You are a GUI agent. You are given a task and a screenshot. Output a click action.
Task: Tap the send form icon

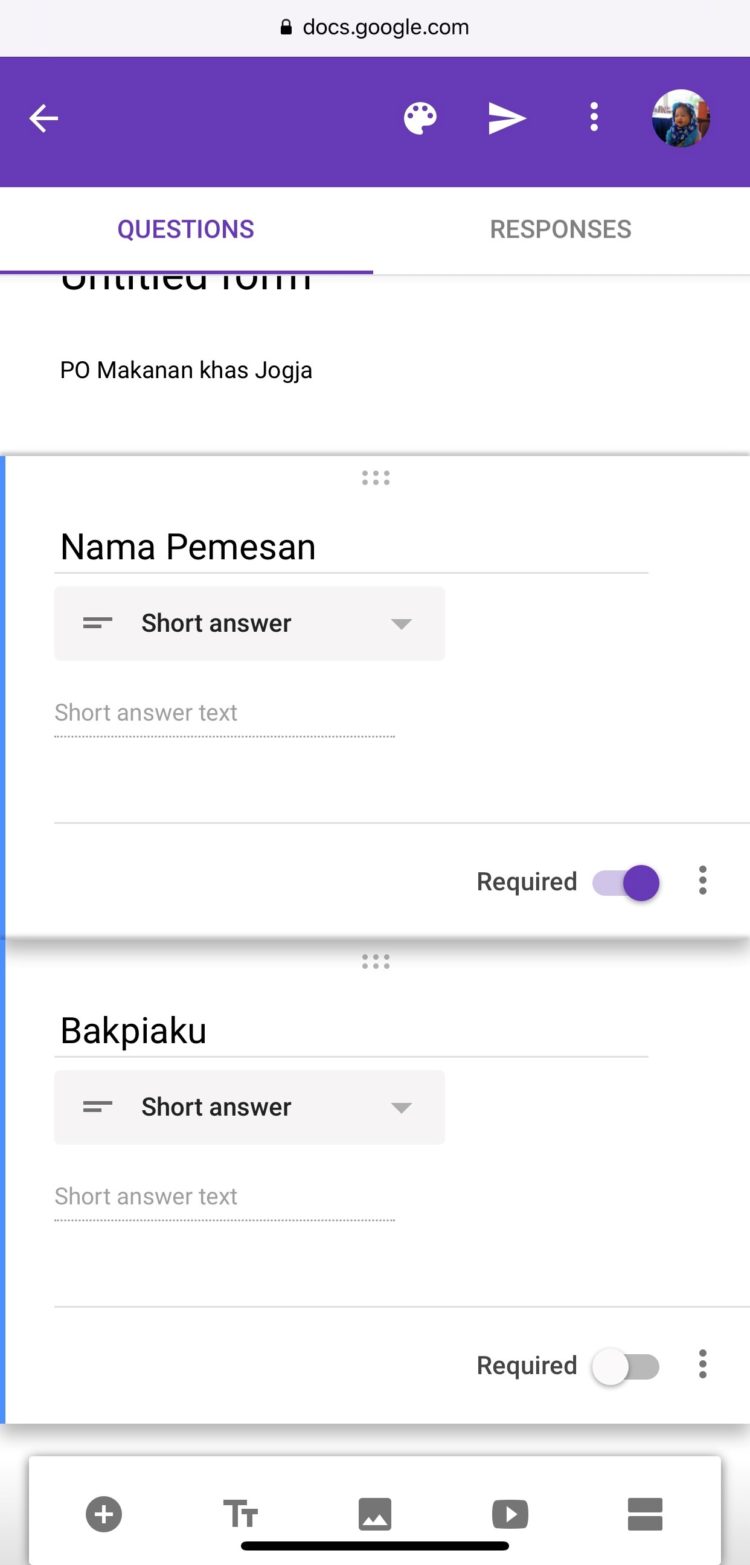(507, 119)
